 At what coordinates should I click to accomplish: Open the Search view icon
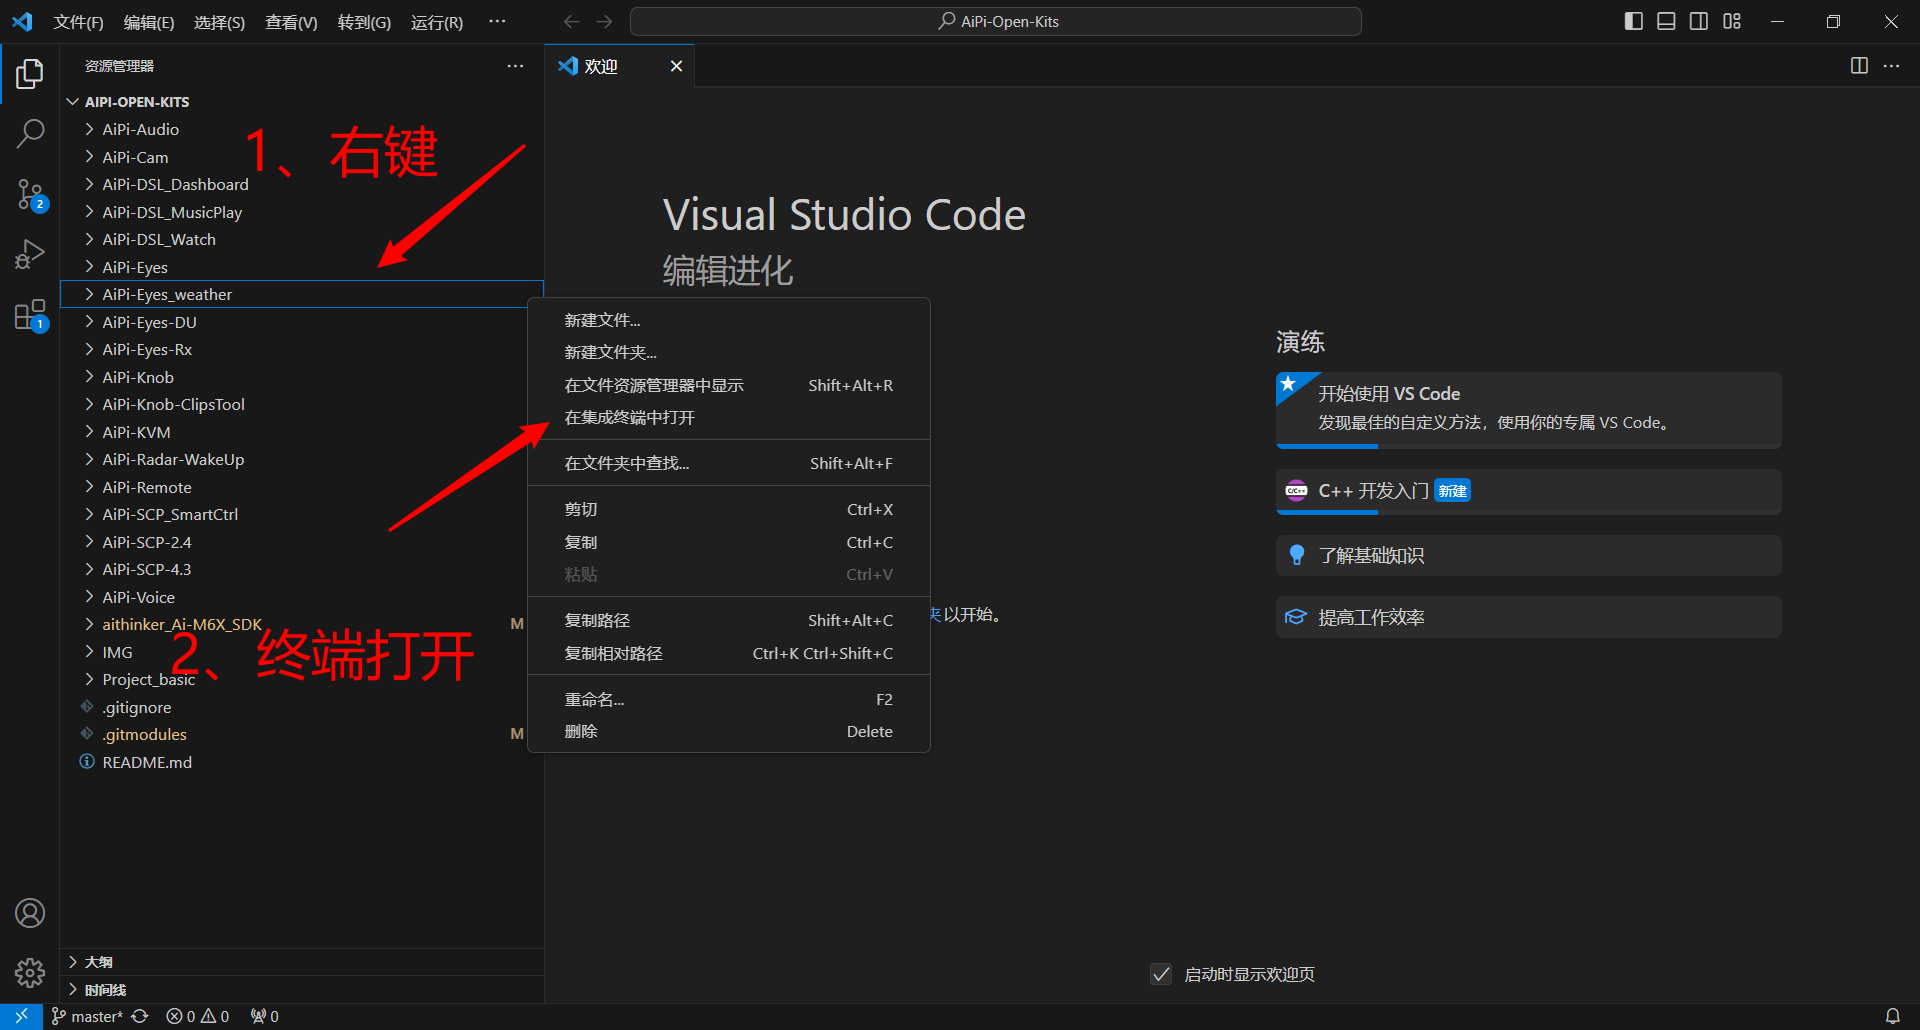coord(30,133)
